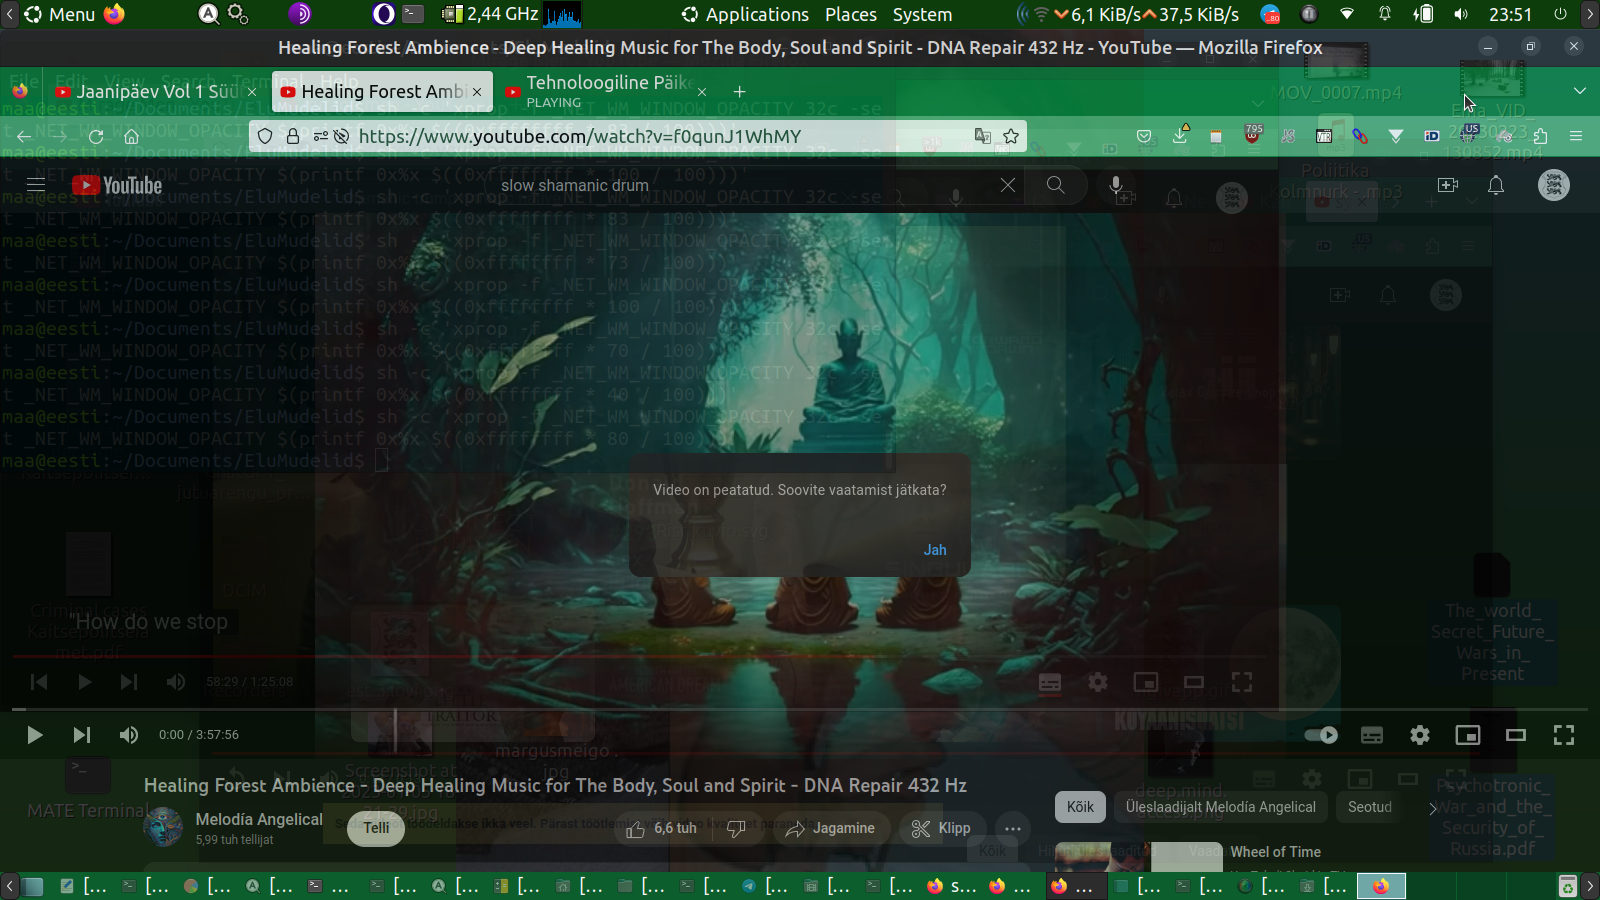This screenshot has width=1600, height=900.
Task: Open the System menu in the top panel
Action: tap(922, 14)
